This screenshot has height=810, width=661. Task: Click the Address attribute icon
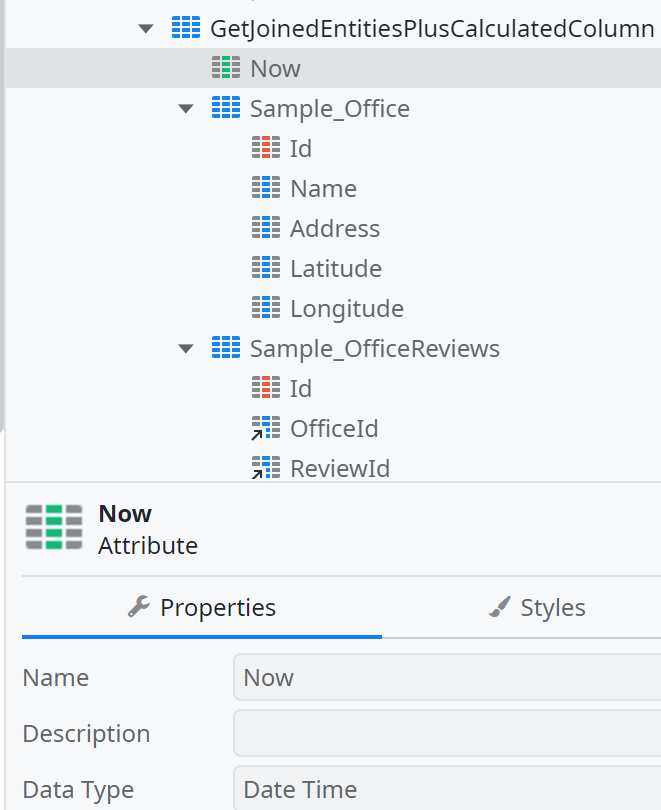point(266,228)
